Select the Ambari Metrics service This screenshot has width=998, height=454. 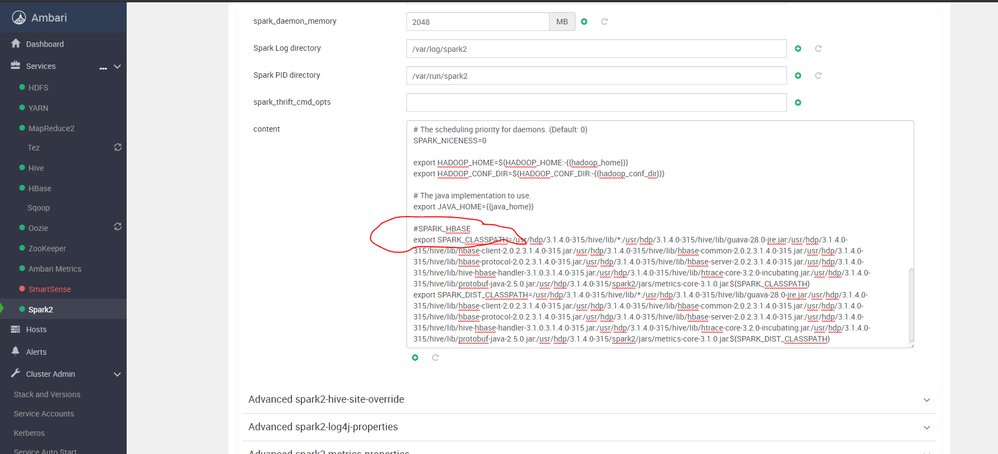55,269
